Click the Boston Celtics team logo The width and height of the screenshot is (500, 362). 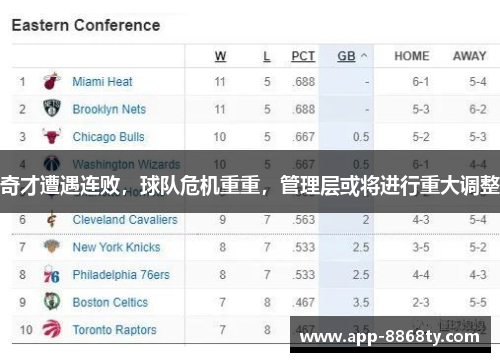[52, 302]
